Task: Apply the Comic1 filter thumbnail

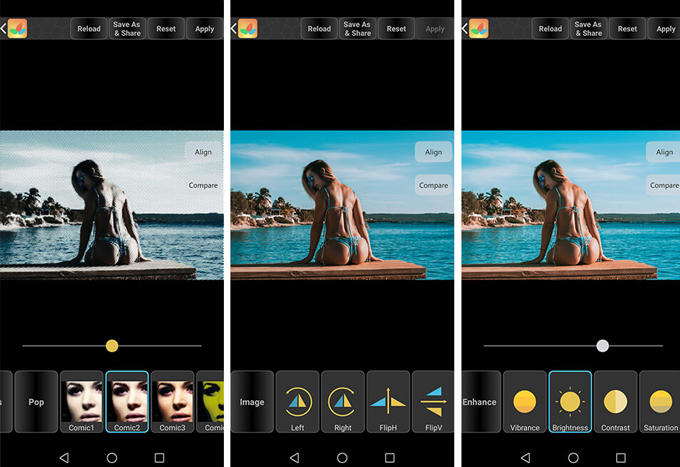Action: [81, 401]
